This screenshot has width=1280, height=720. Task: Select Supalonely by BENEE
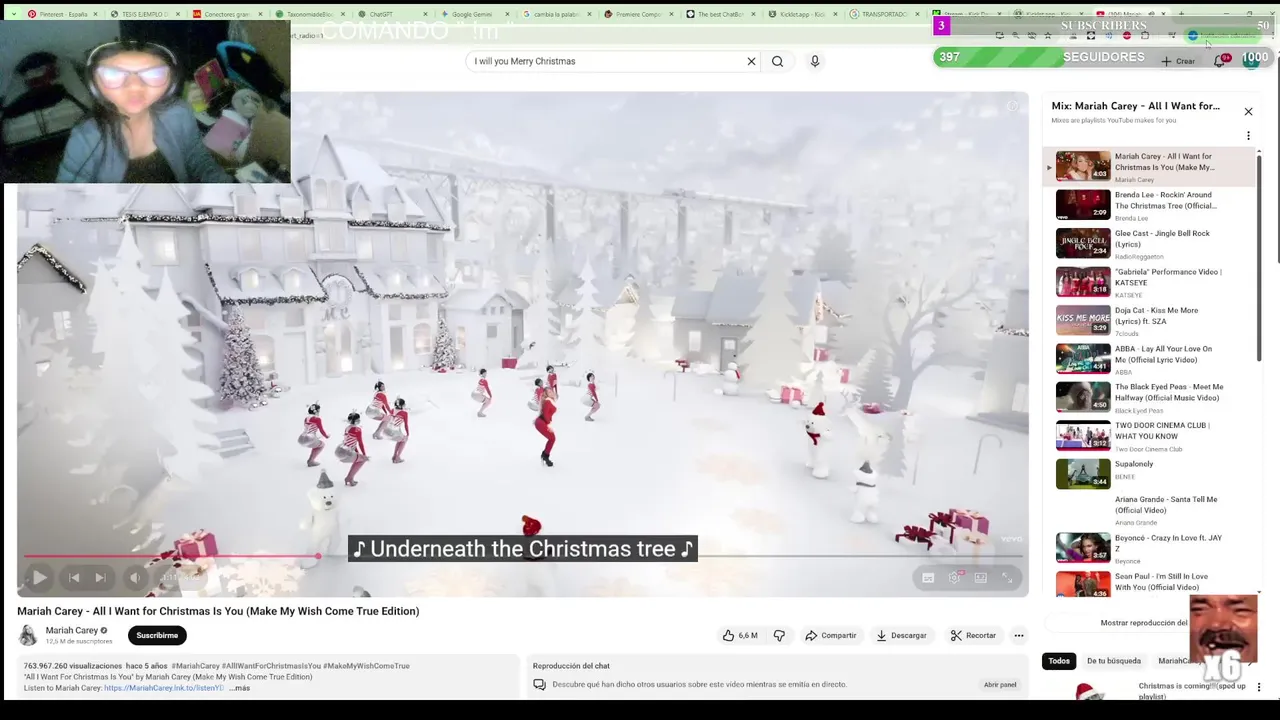tap(1150, 474)
